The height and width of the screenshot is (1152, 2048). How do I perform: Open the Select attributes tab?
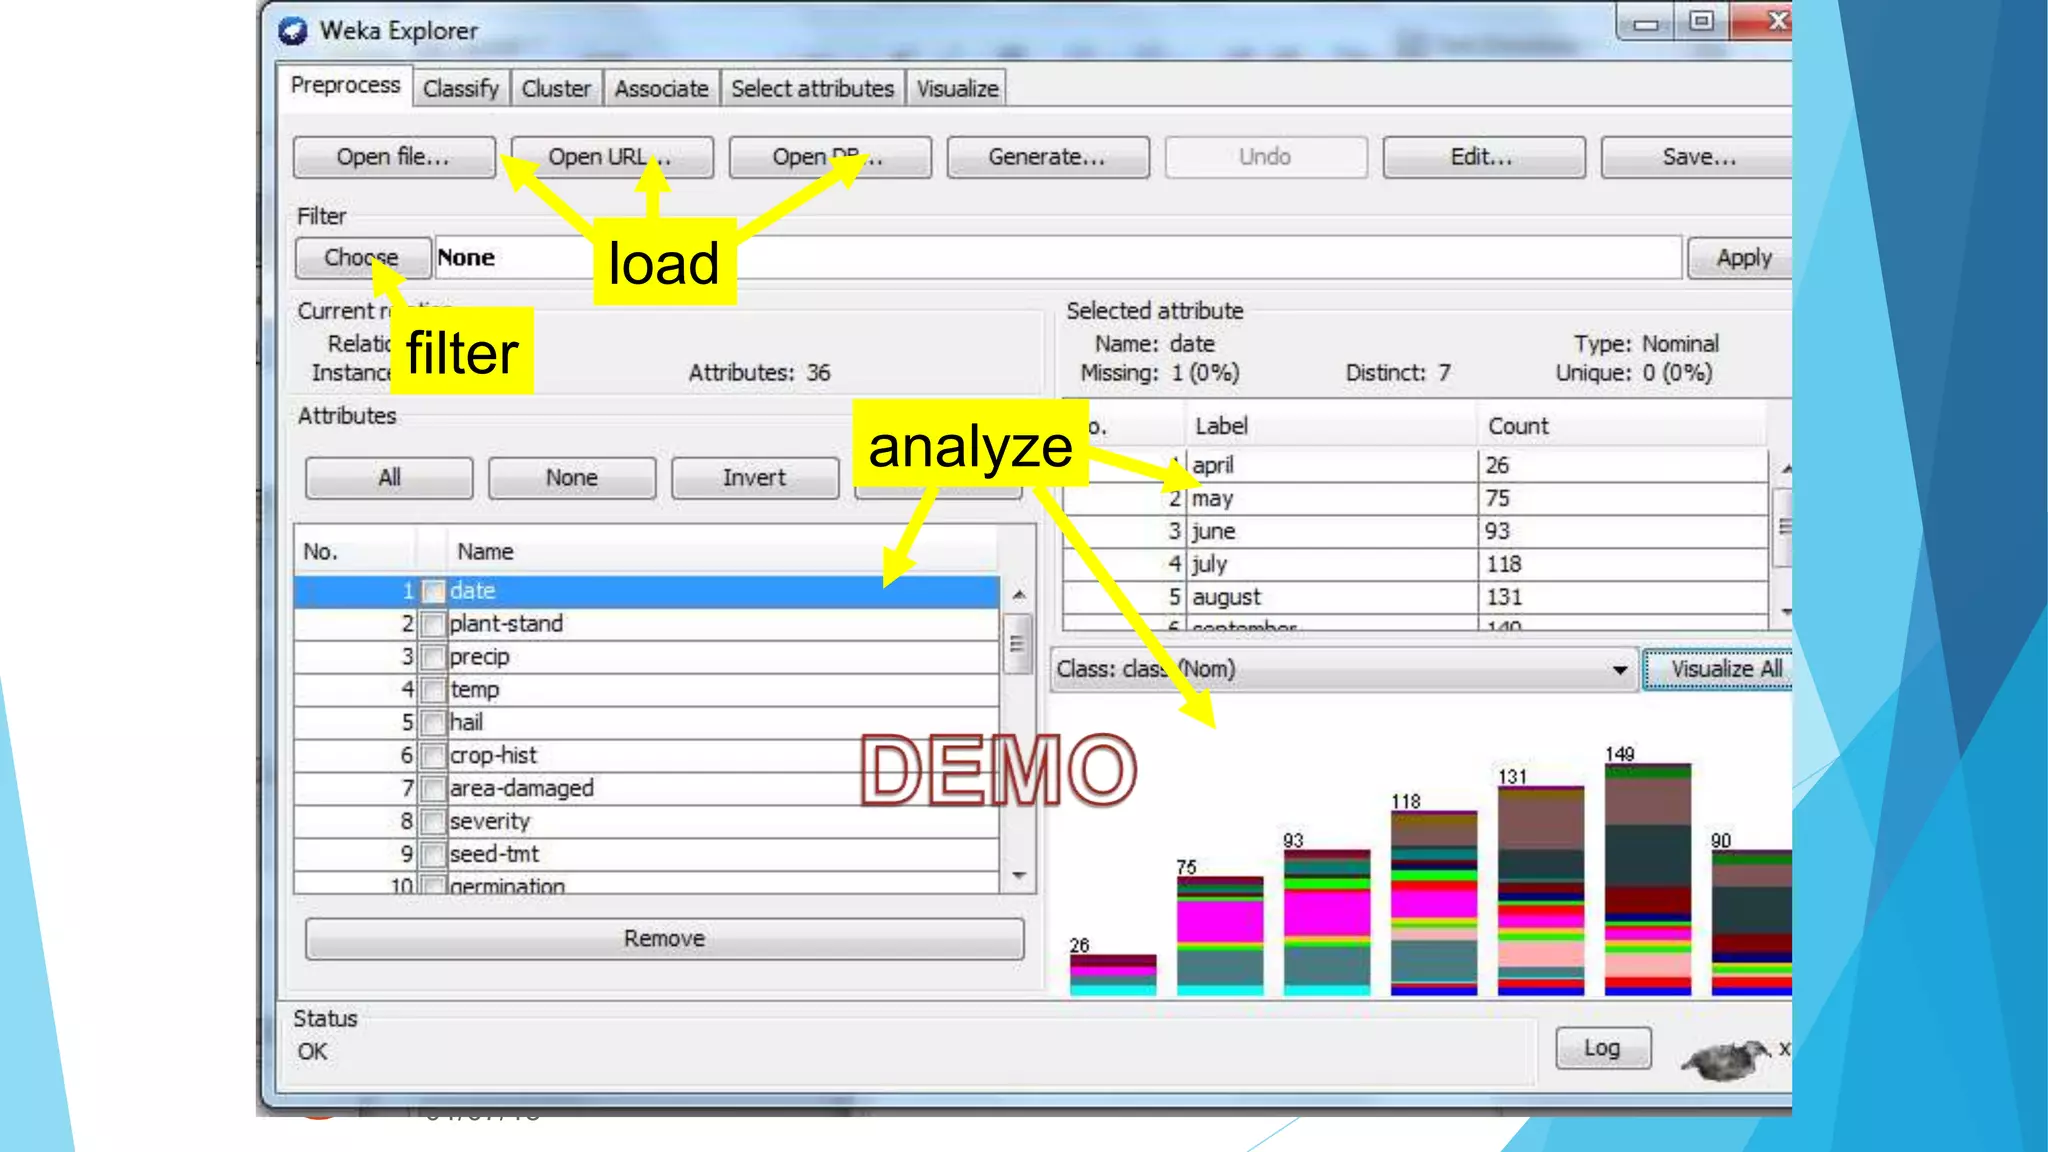coord(812,88)
